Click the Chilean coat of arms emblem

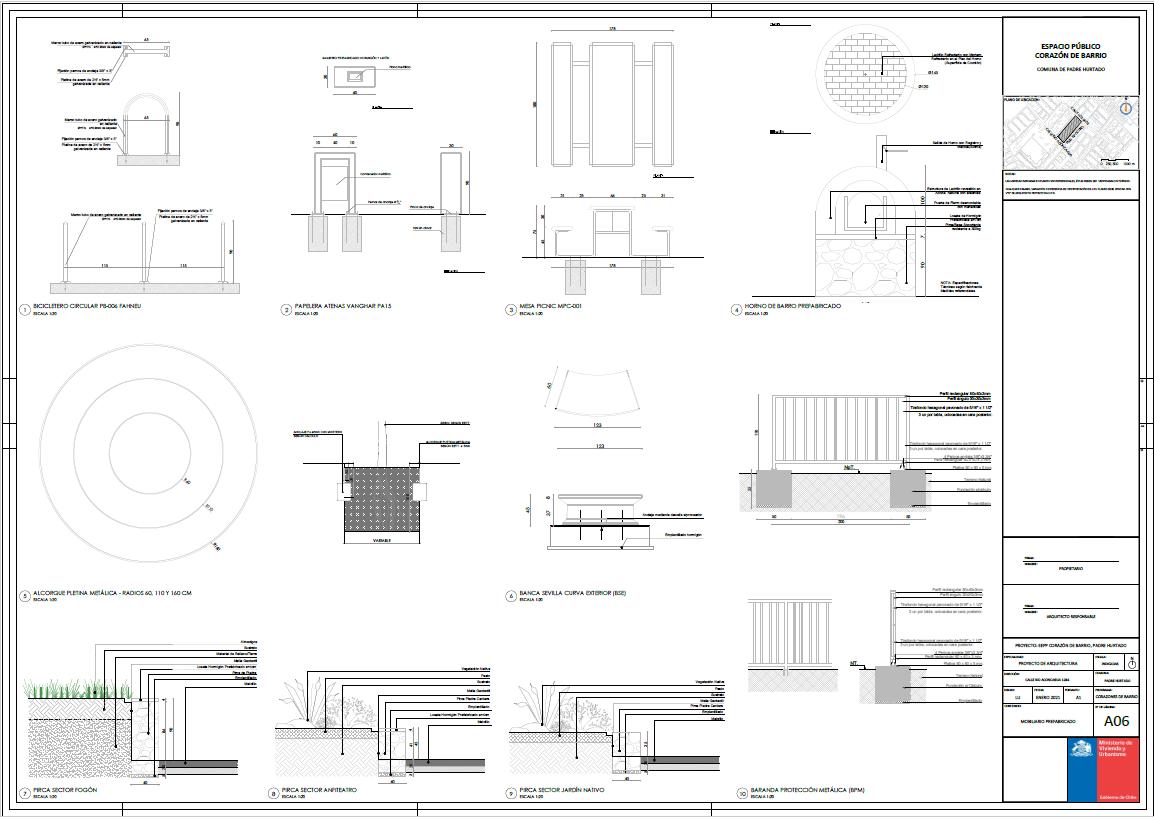[1083, 749]
